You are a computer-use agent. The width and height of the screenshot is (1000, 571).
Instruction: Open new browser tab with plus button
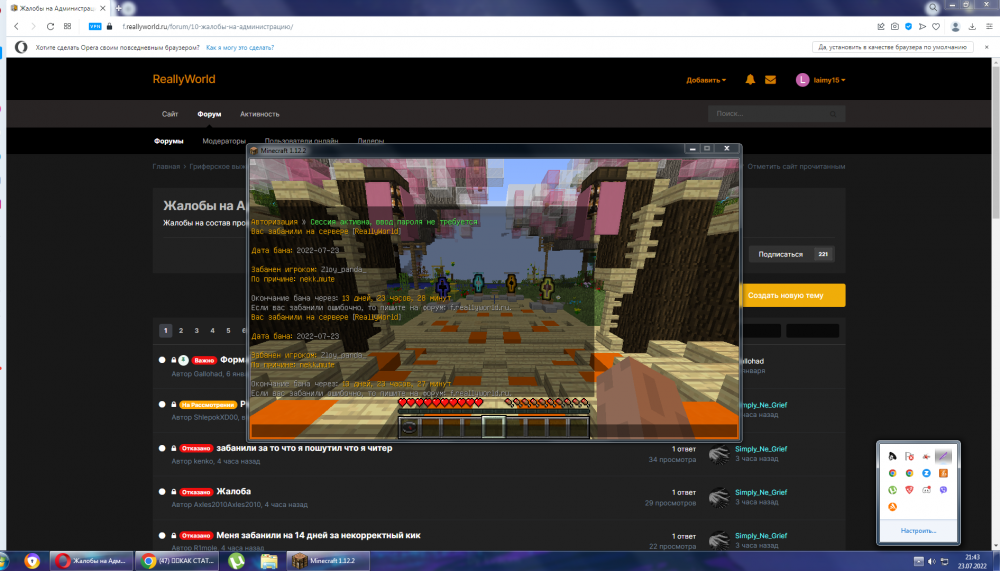pos(119,8)
